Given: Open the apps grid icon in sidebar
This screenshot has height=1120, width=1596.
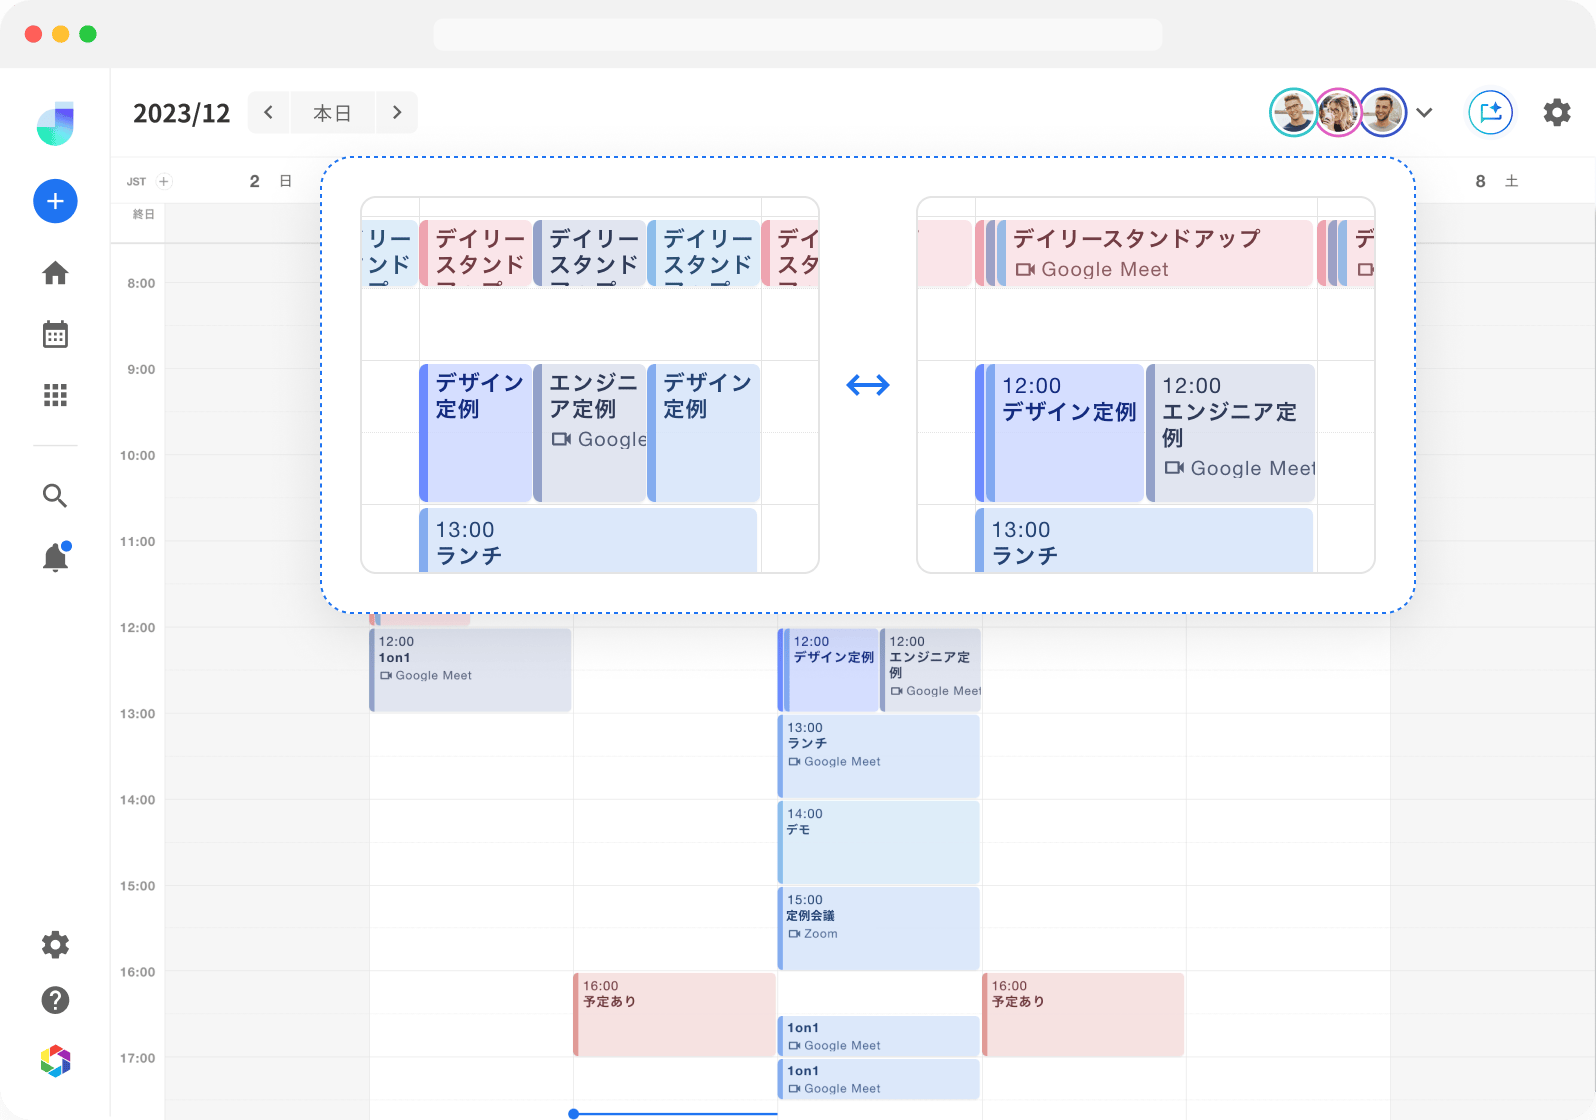Looking at the screenshot, I should coord(55,395).
